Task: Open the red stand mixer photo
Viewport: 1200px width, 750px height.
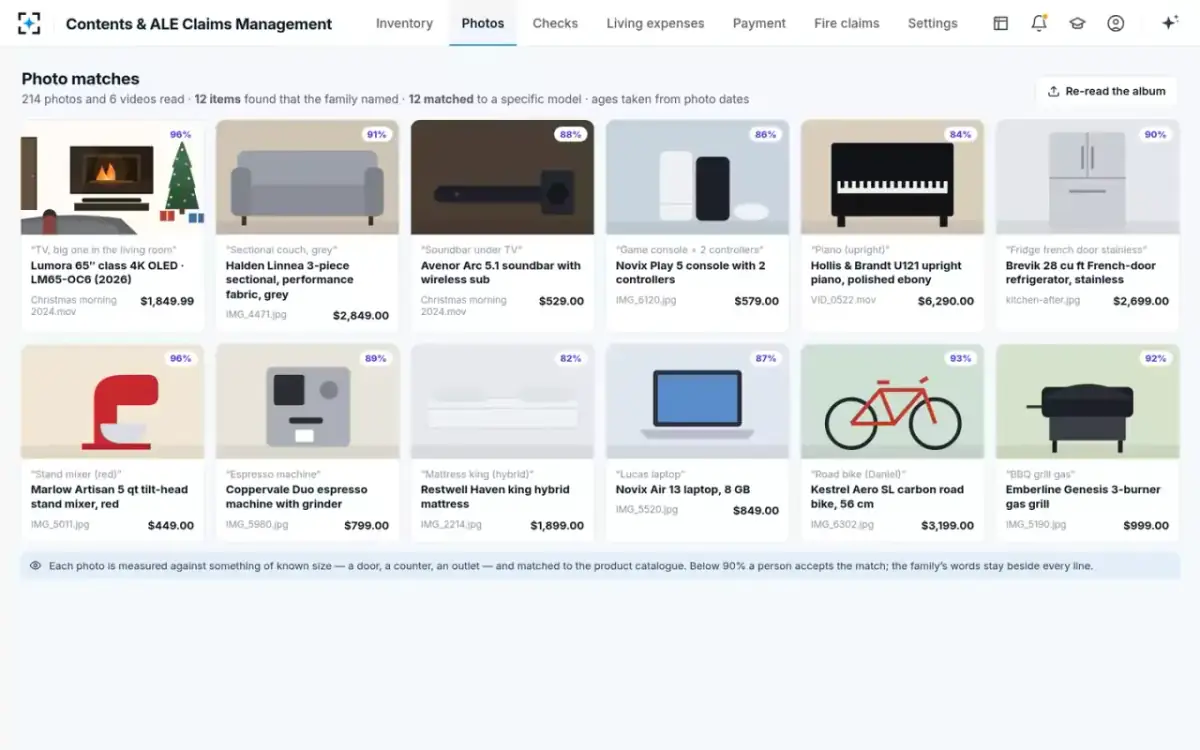Action: click(113, 402)
